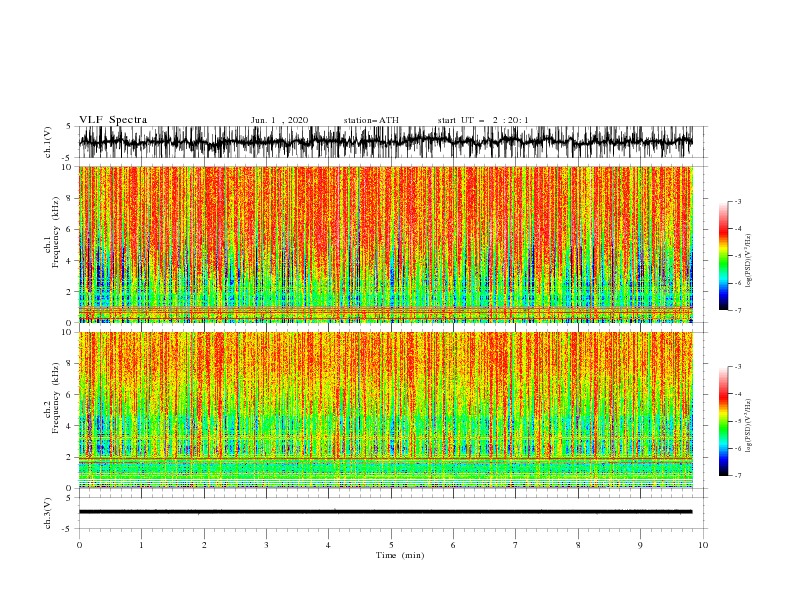The width and height of the screenshot is (792, 612).
Task: Click time axis tick label '8'
Action: point(578,545)
